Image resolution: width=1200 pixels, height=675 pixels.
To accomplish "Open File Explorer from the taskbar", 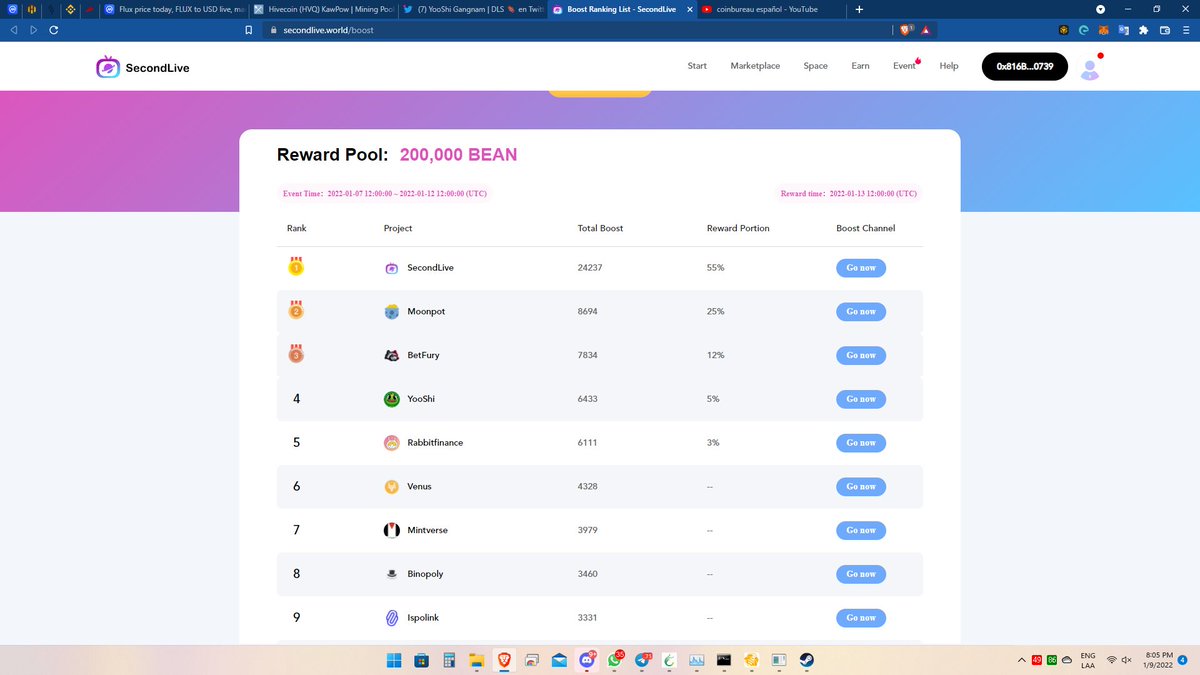I will tap(476, 660).
